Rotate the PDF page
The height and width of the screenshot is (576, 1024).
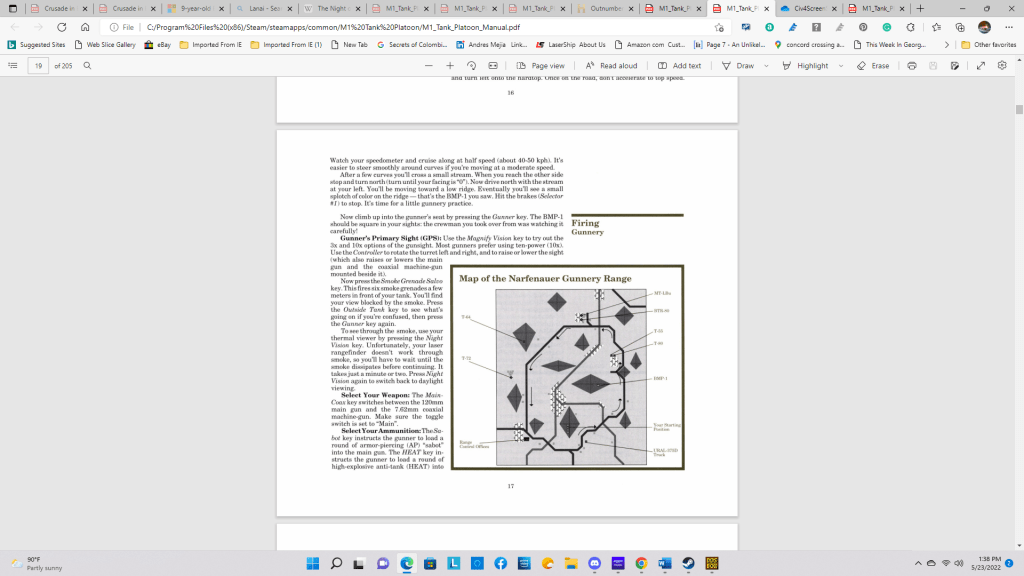pos(471,65)
